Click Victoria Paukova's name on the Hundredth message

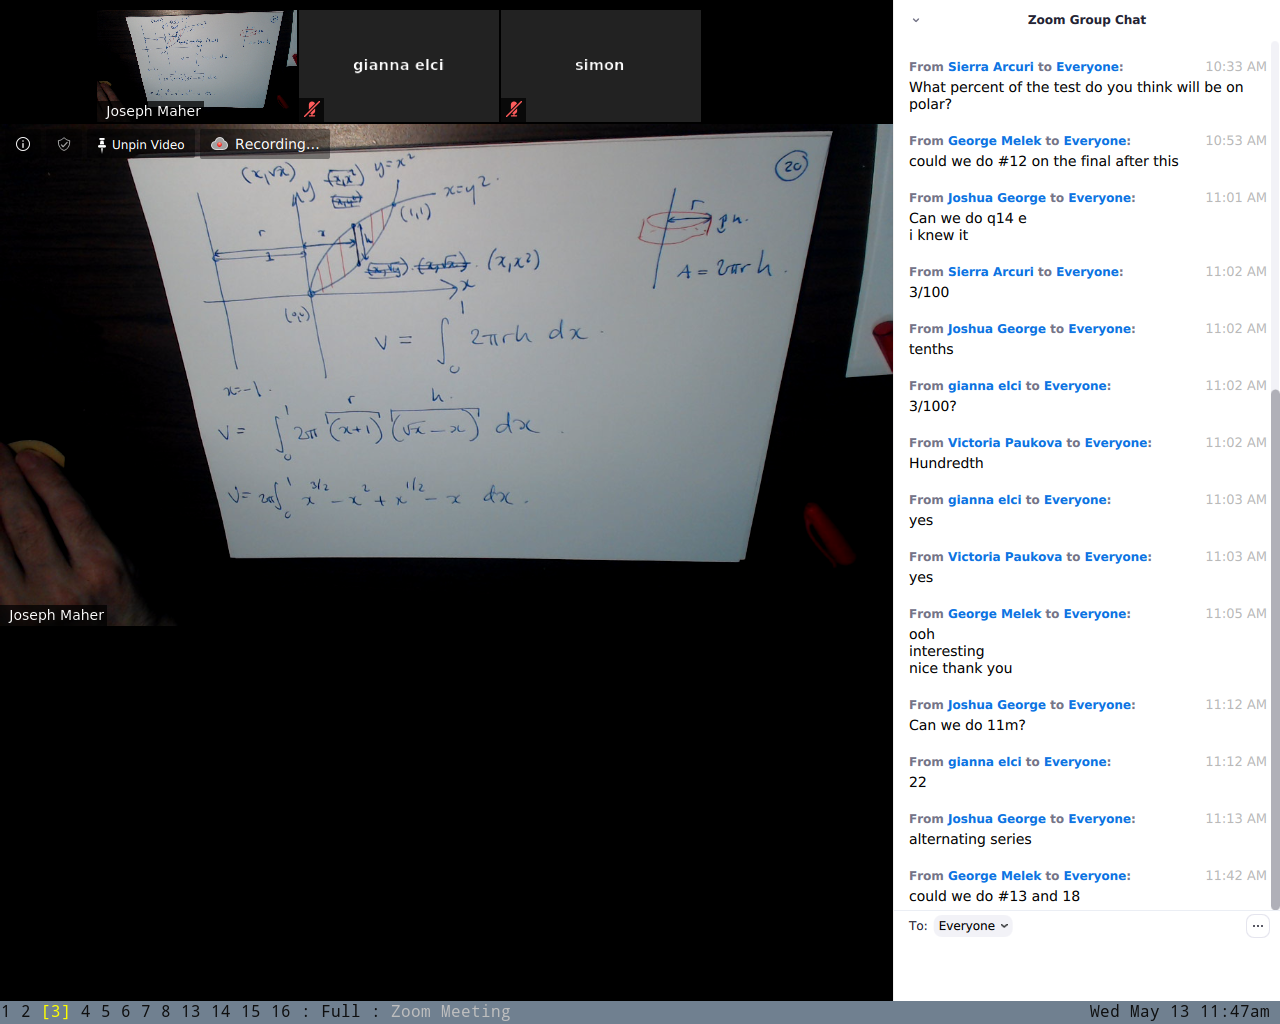pos(1004,443)
